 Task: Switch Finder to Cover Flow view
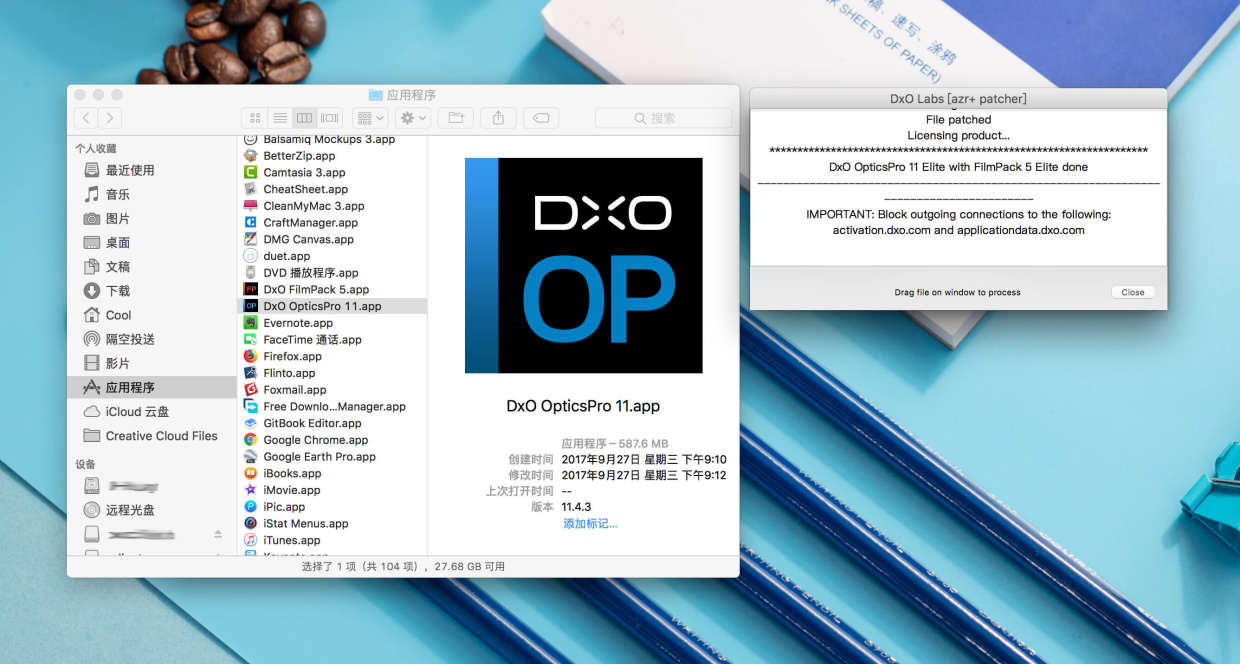click(x=330, y=118)
